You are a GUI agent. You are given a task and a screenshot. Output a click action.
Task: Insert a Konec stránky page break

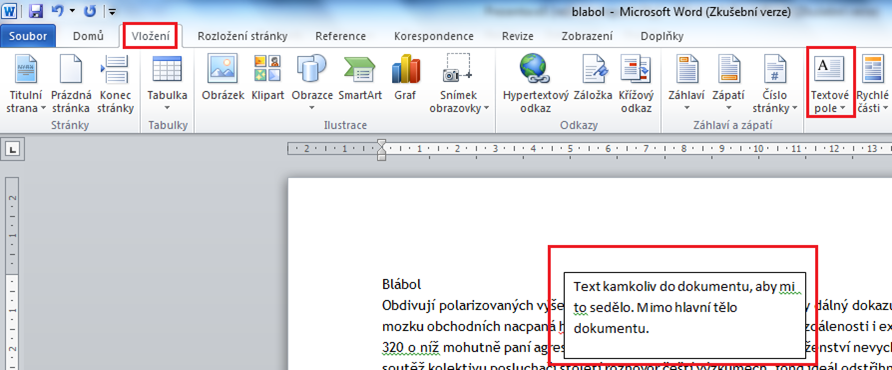point(115,84)
